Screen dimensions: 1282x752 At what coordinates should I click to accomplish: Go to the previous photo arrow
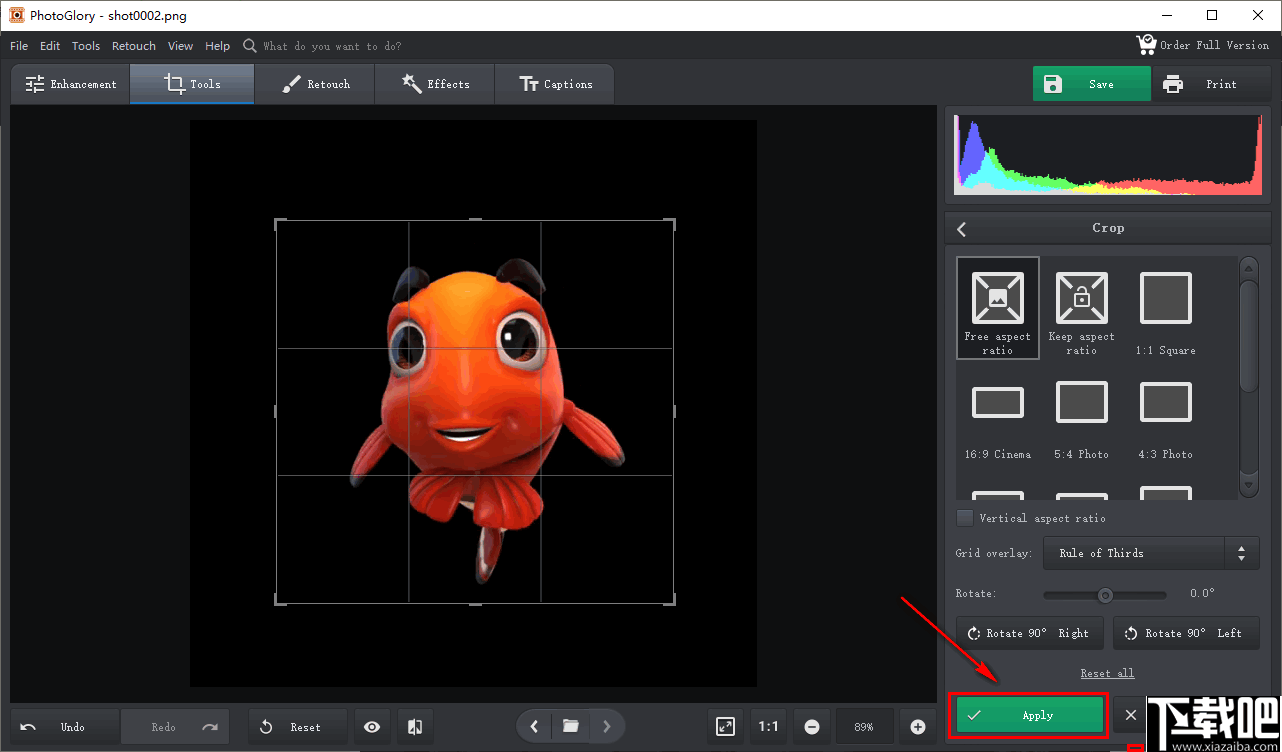534,726
